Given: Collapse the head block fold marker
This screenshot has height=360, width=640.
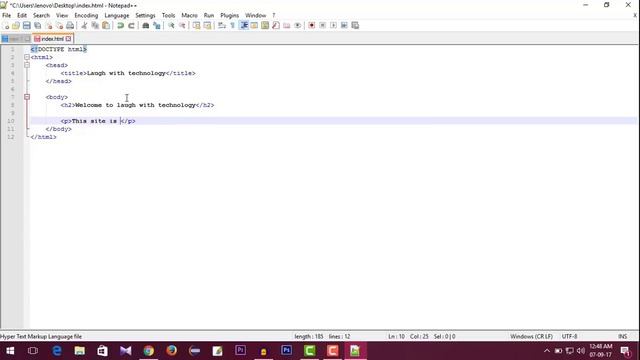Looking at the screenshot, I should pyautogui.click(x=27, y=65).
